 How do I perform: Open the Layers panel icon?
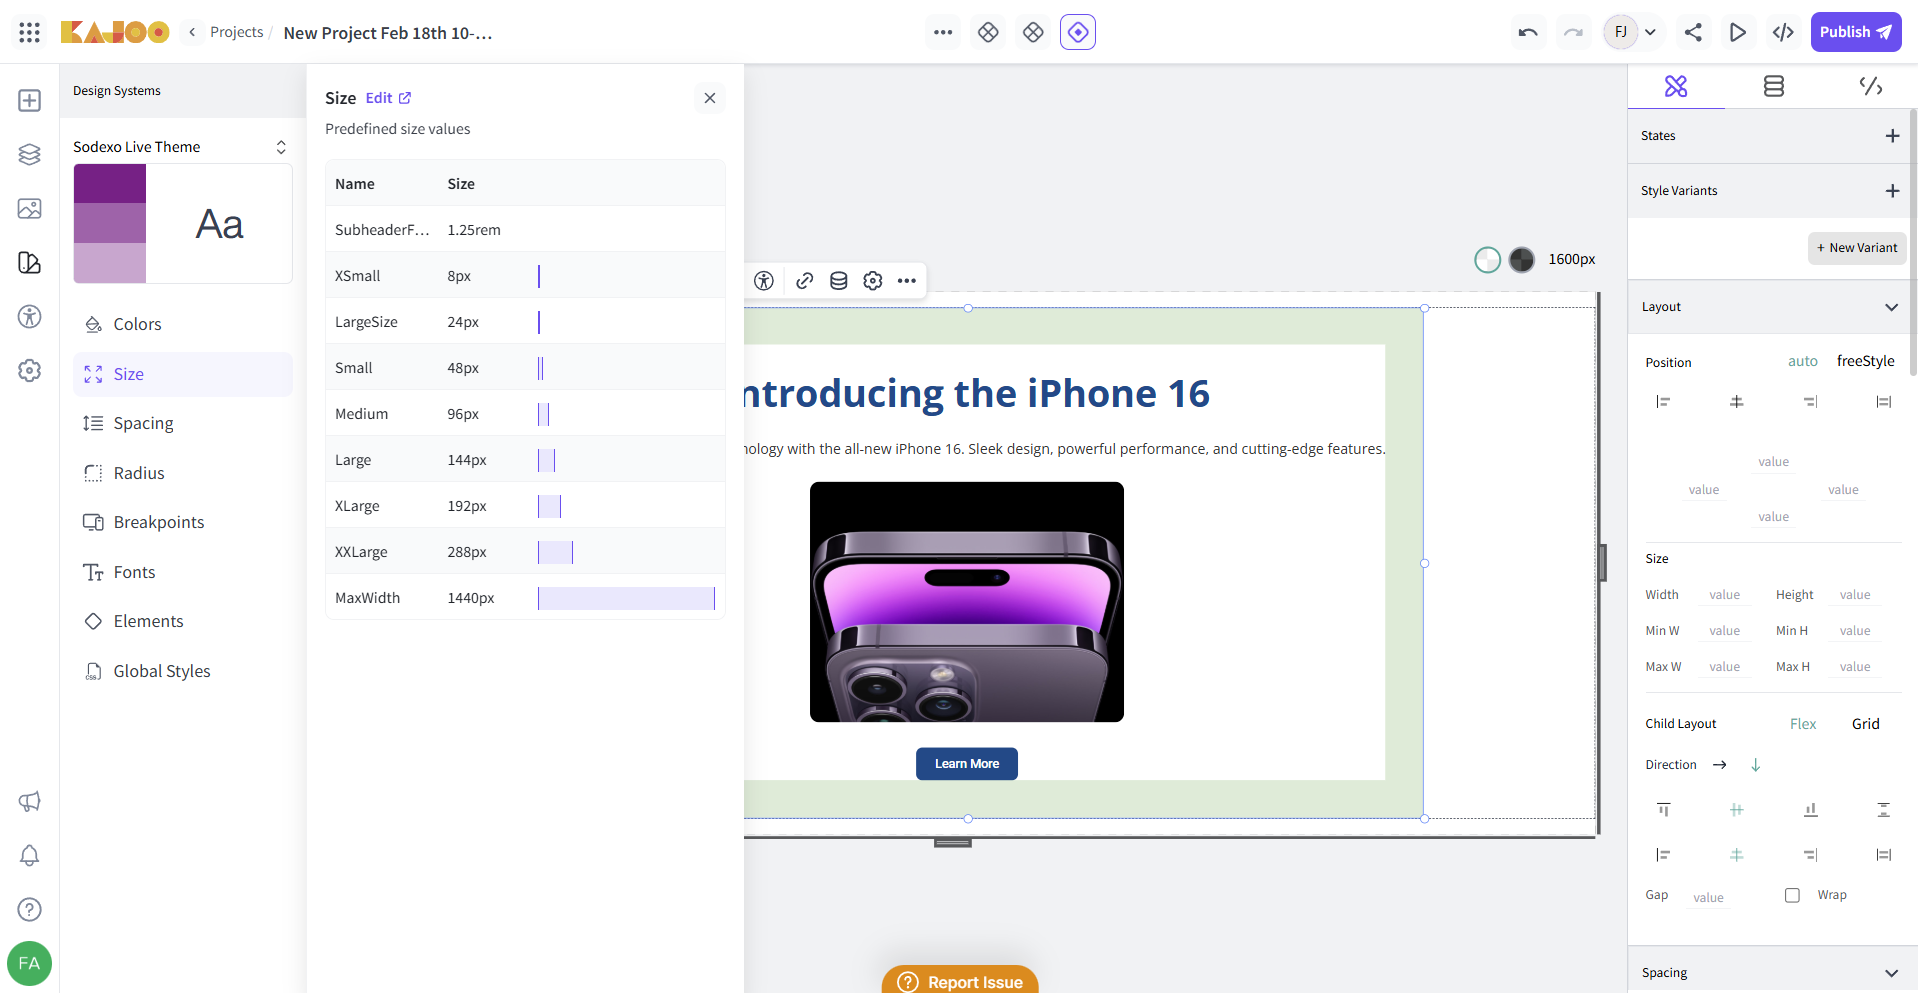(x=30, y=154)
